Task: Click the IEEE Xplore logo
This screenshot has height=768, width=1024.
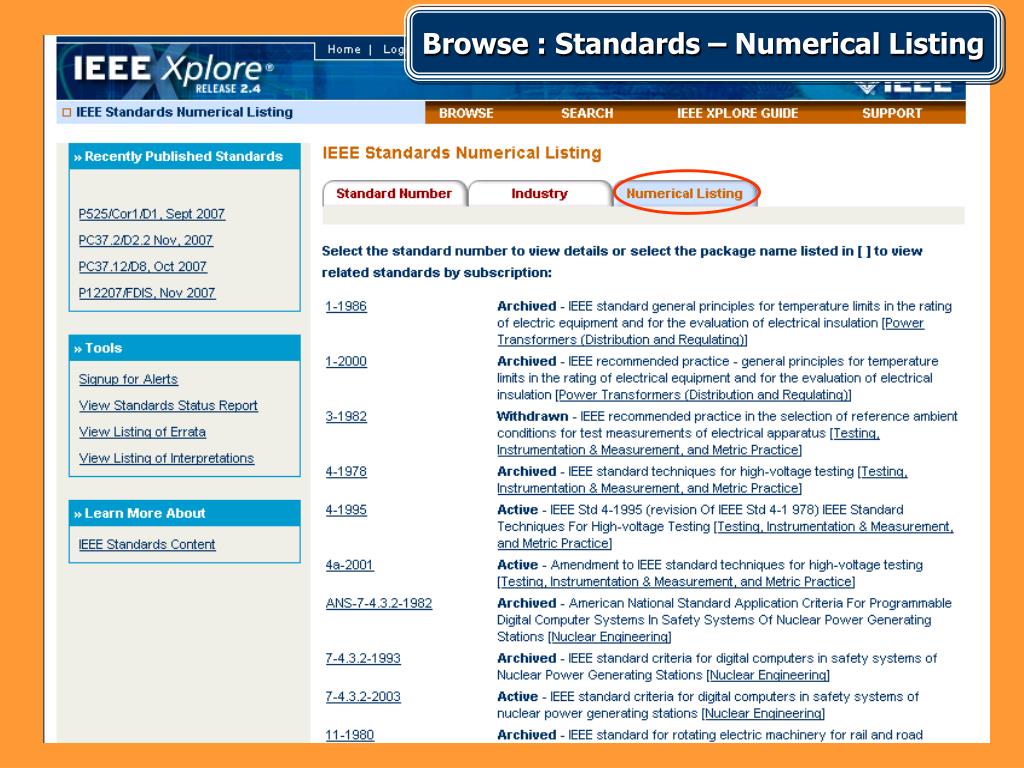Action: point(172,73)
